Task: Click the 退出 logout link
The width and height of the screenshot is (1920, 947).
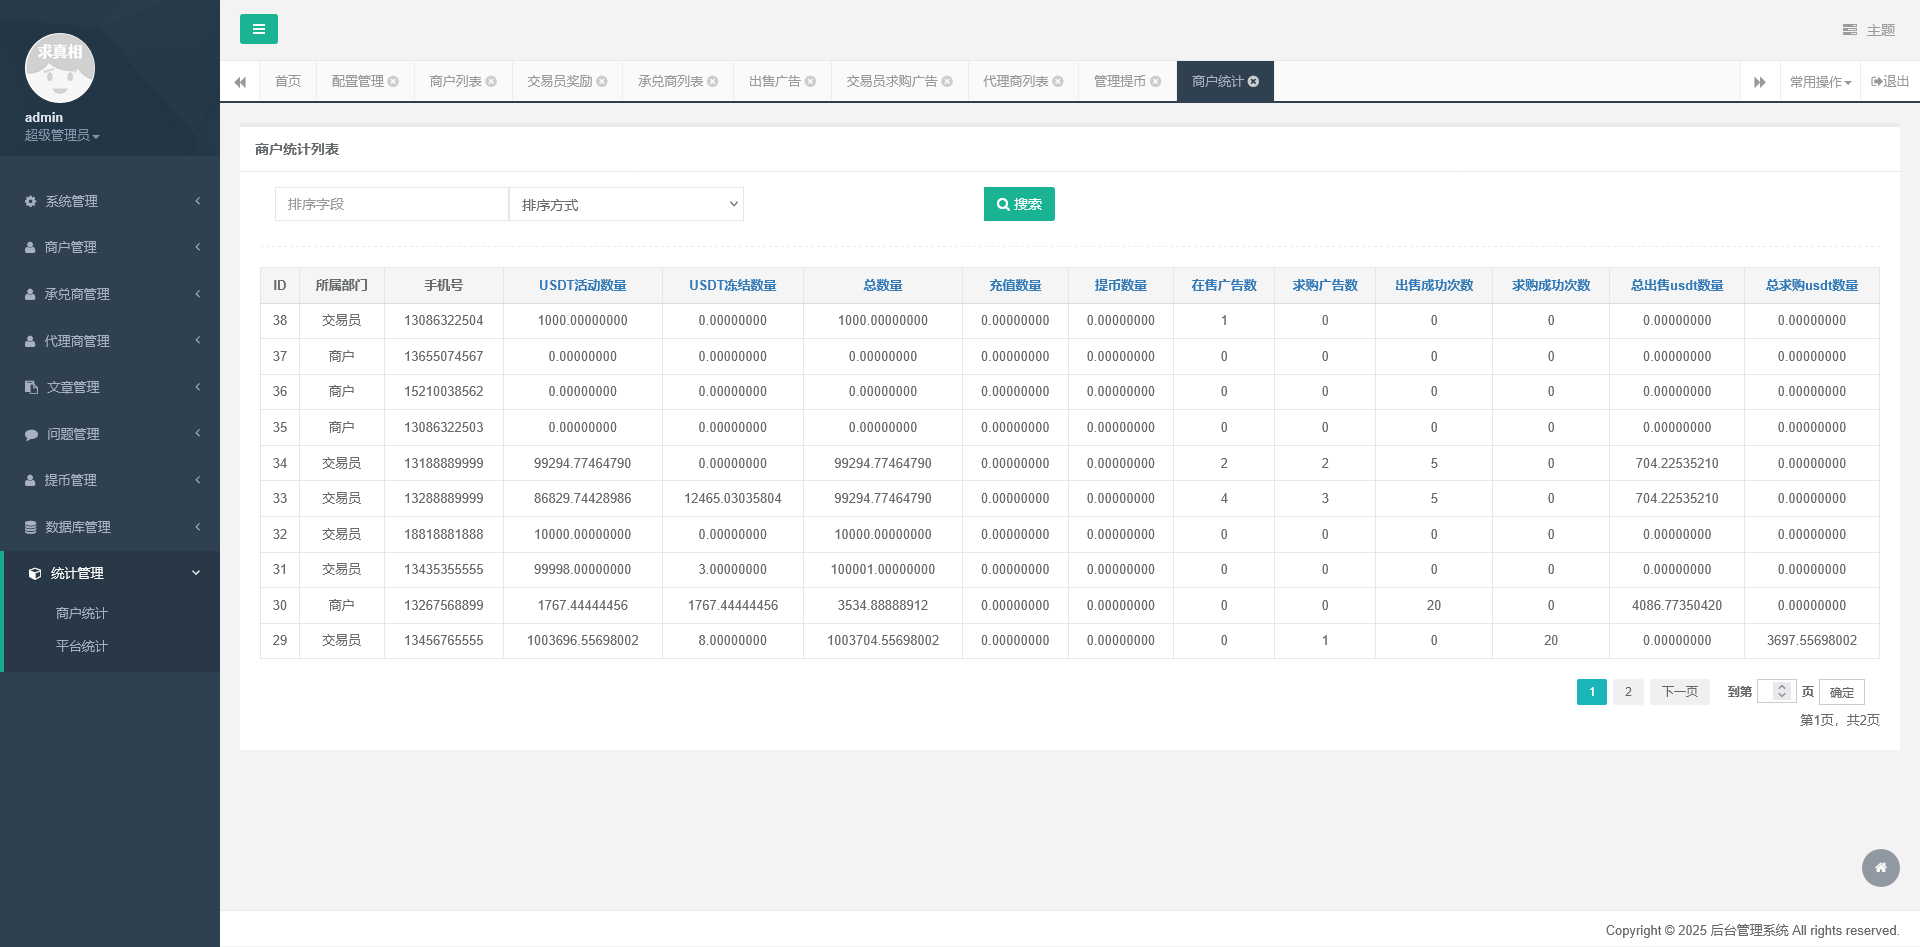Action: coord(1889,82)
